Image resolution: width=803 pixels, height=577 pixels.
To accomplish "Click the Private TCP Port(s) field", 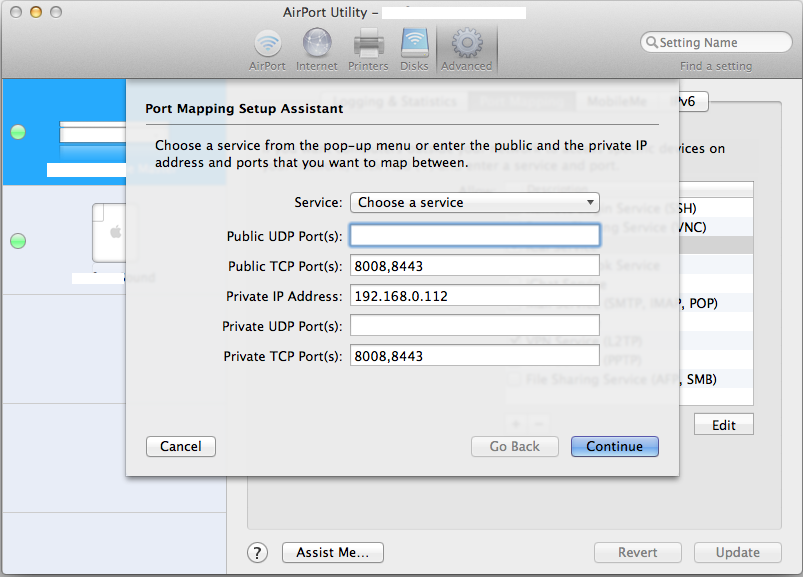I will [x=475, y=356].
